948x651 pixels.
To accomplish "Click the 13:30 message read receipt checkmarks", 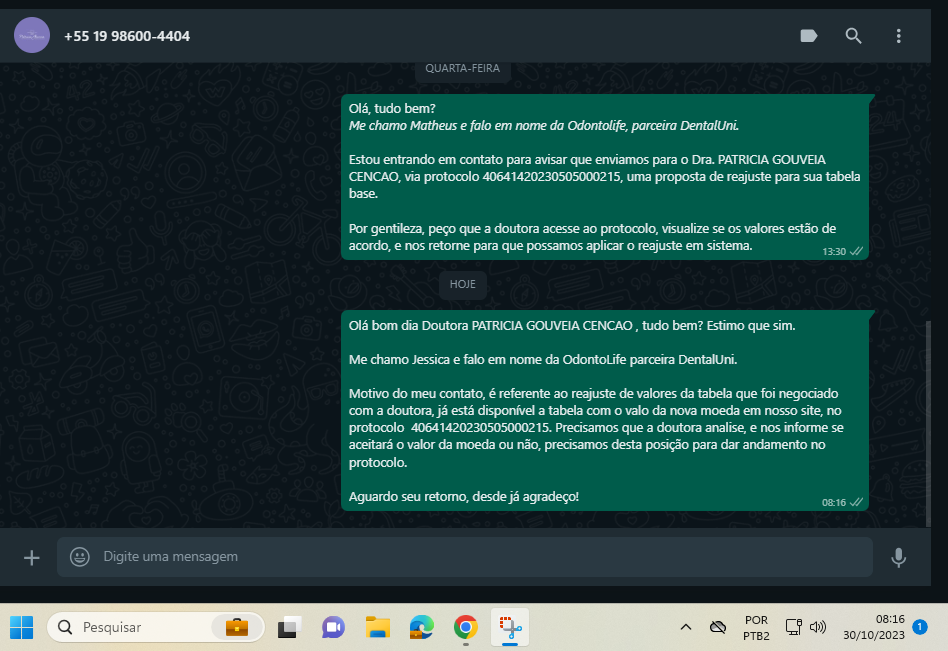I will point(856,251).
